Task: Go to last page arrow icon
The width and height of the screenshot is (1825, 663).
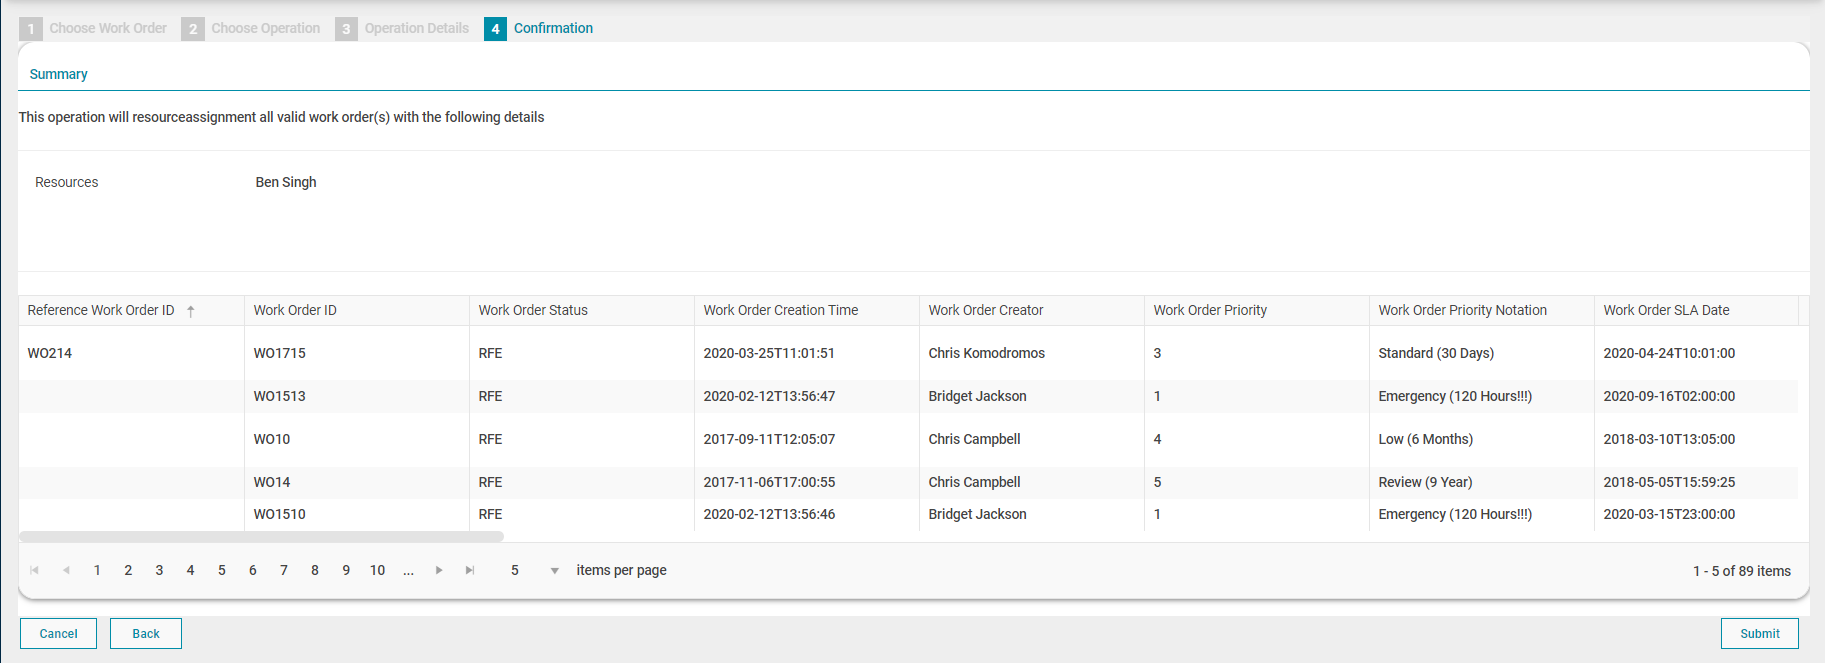Action: [x=470, y=570]
